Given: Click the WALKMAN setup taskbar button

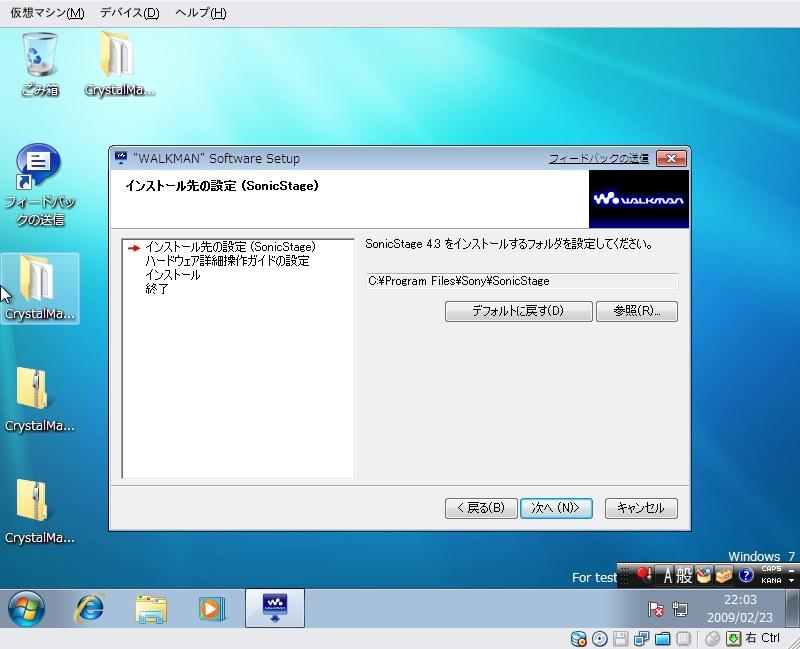Looking at the screenshot, I should coord(275,608).
